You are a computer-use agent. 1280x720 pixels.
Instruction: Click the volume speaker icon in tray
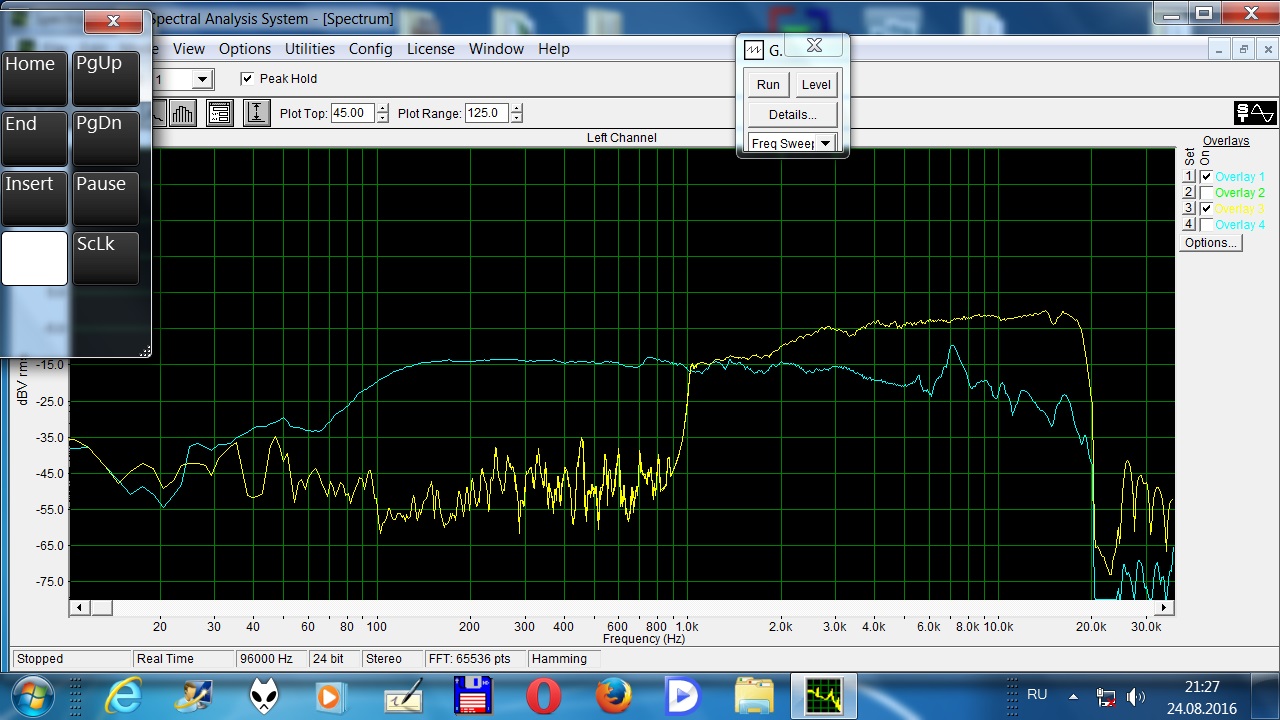coord(1135,696)
